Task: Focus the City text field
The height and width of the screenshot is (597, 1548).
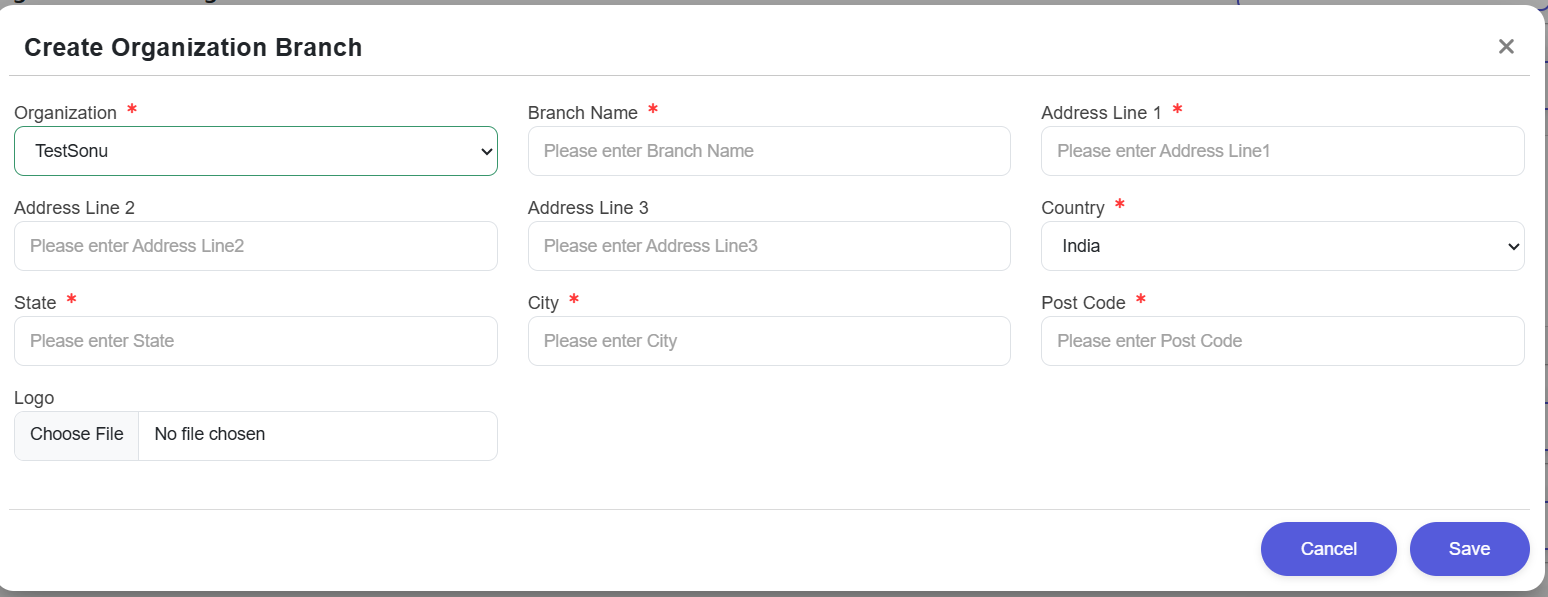Action: pyautogui.click(x=769, y=341)
